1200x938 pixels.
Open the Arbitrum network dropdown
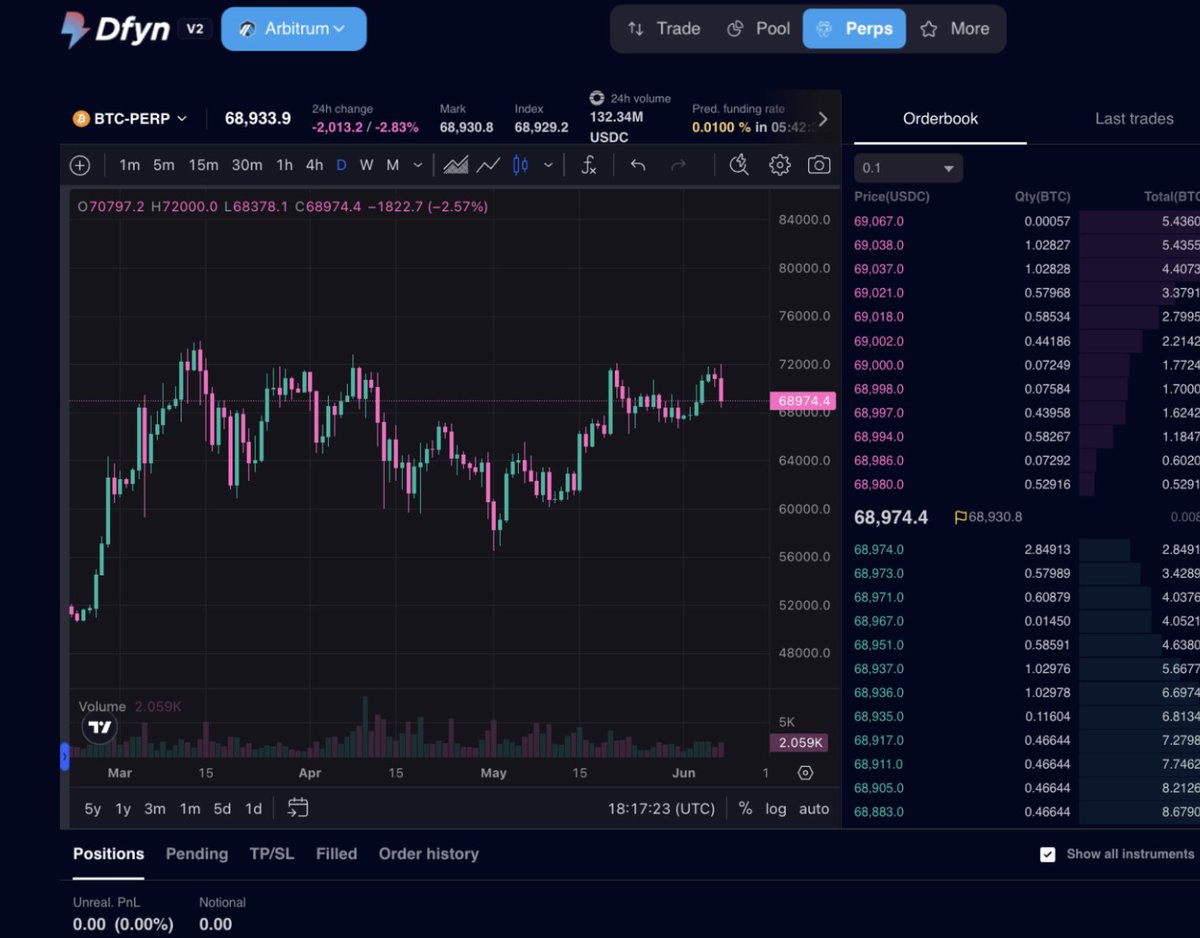coord(294,29)
